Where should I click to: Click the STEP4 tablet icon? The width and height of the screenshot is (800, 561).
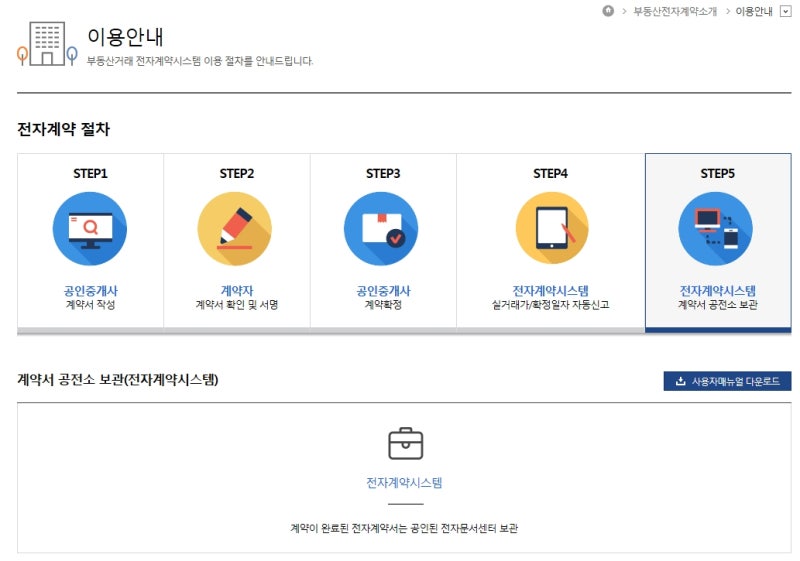(552, 228)
